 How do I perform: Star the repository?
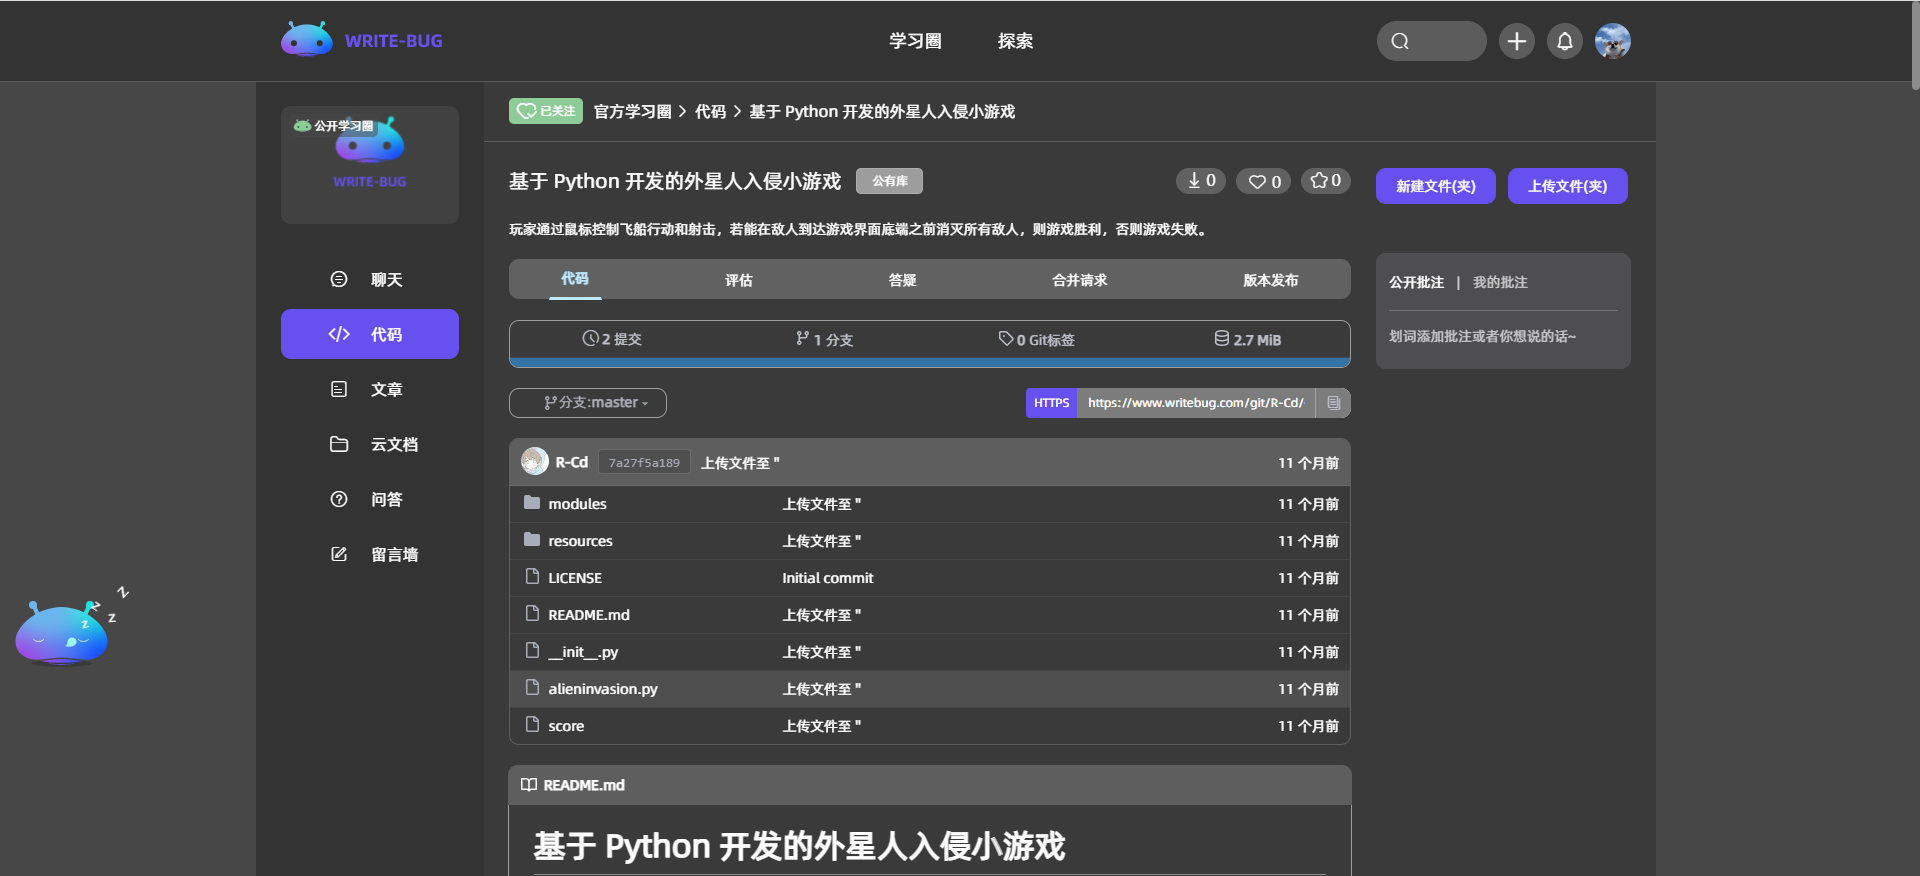pyautogui.click(x=1326, y=181)
